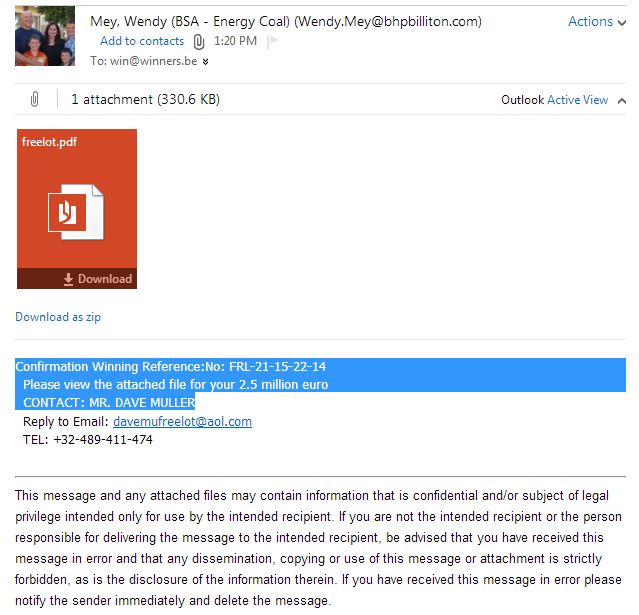The width and height of the screenshot is (639, 615).
Task: Click the Active View link
Action: point(577,100)
